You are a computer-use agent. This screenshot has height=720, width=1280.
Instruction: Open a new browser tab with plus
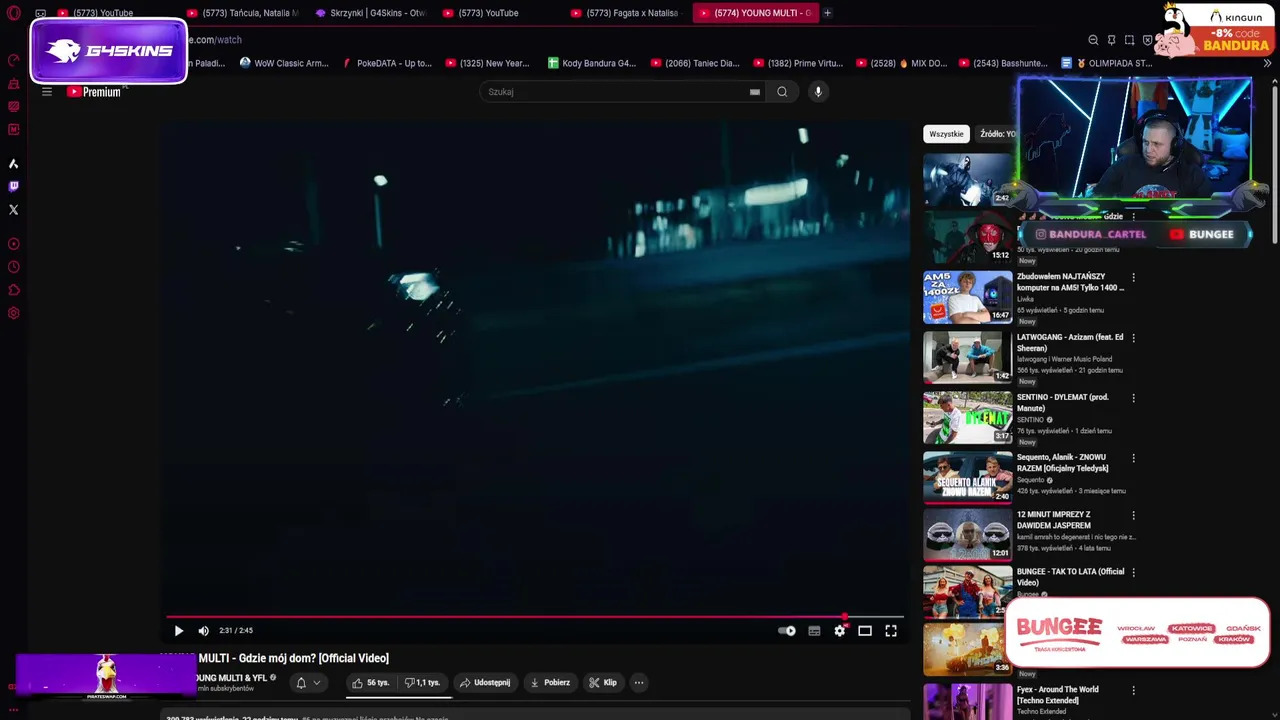pyautogui.click(x=827, y=13)
